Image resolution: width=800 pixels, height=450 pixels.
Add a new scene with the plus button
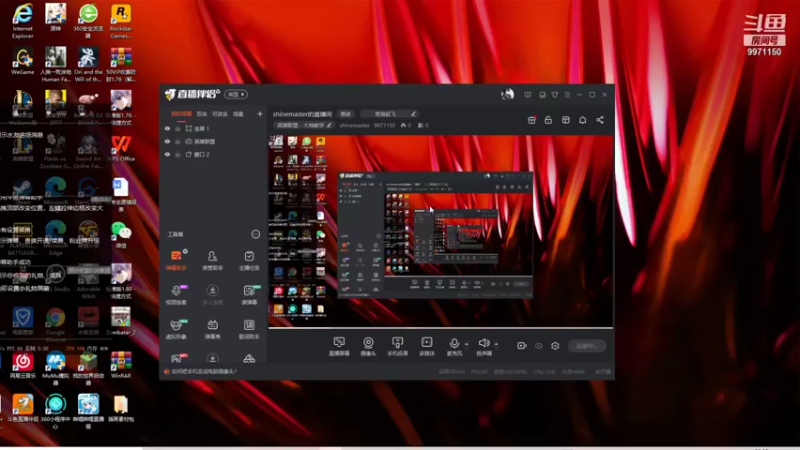260,114
